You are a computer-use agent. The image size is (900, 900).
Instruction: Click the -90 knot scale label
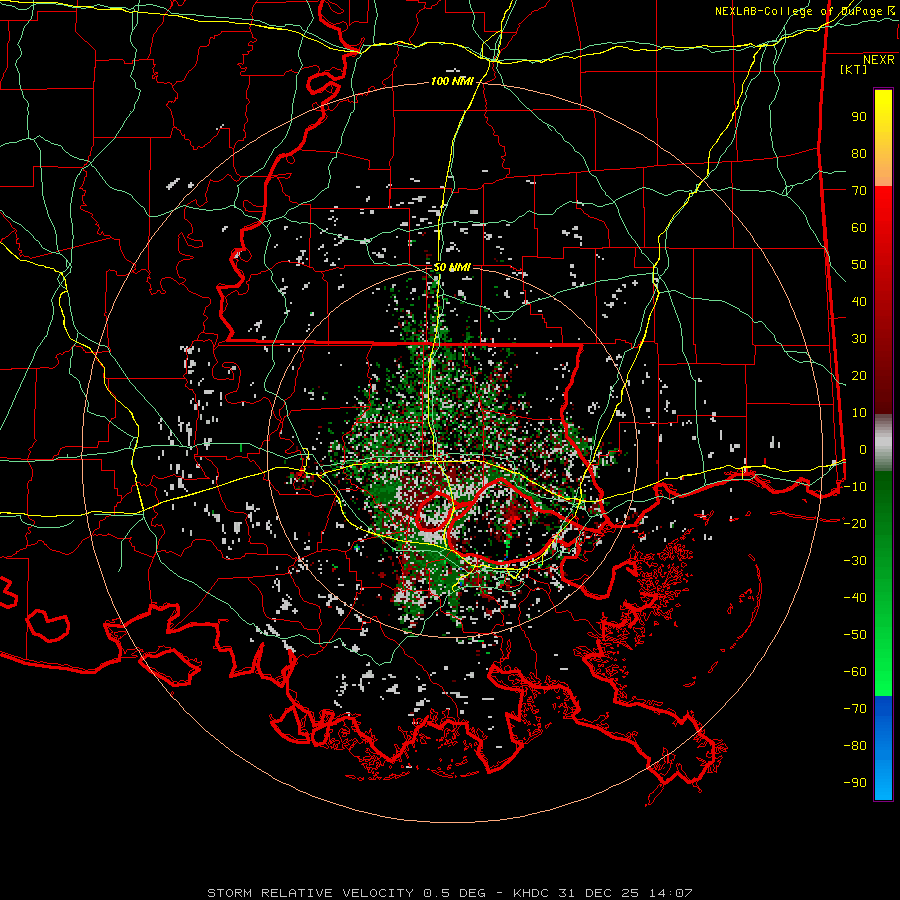pyautogui.click(x=855, y=783)
